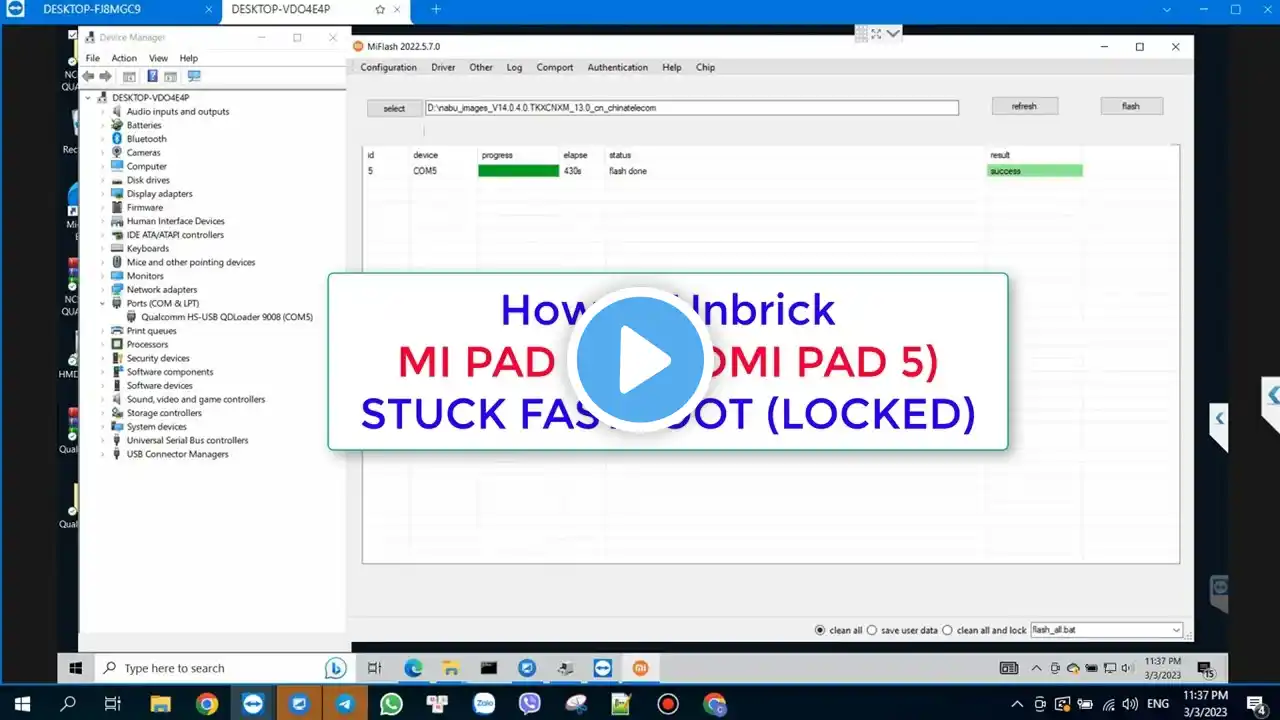Image resolution: width=1280 pixels, height=720 pixels.
Task: Click the flash done status text
Action: tap(628, 171)
